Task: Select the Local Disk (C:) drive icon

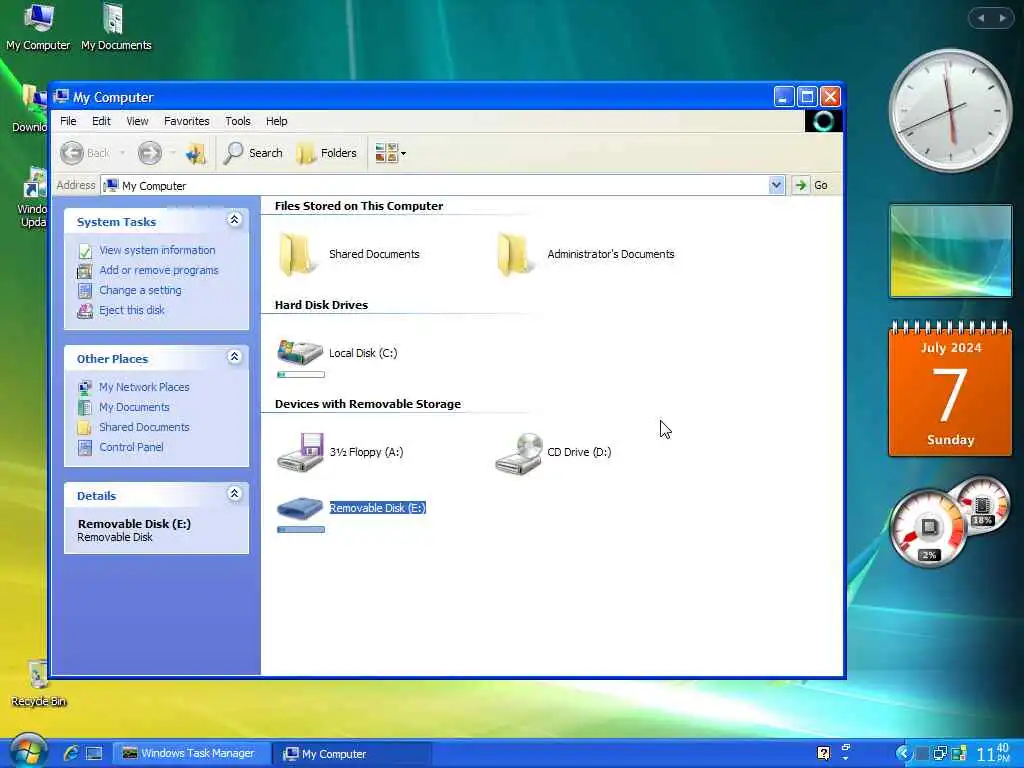Action: coord(300,352)
